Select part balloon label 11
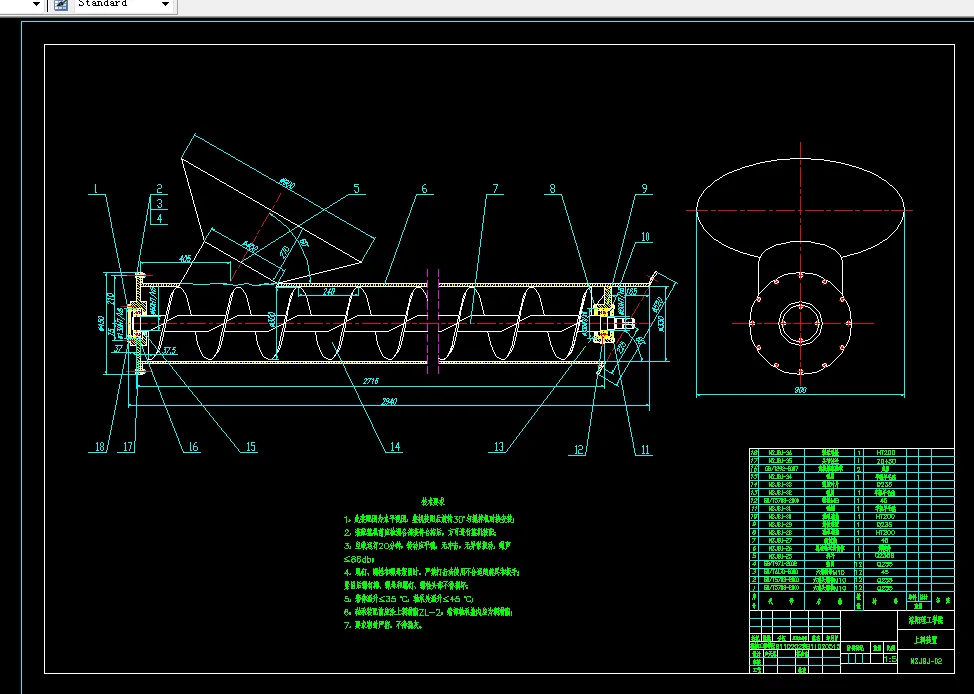Screen dimensions: 974x694 [645, 450]
